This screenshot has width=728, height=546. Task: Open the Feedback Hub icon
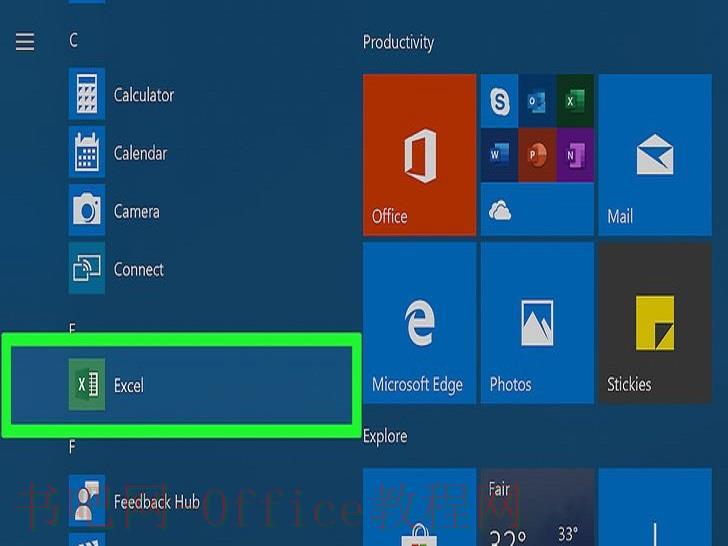pyautogui.click(x=87, y=500)
